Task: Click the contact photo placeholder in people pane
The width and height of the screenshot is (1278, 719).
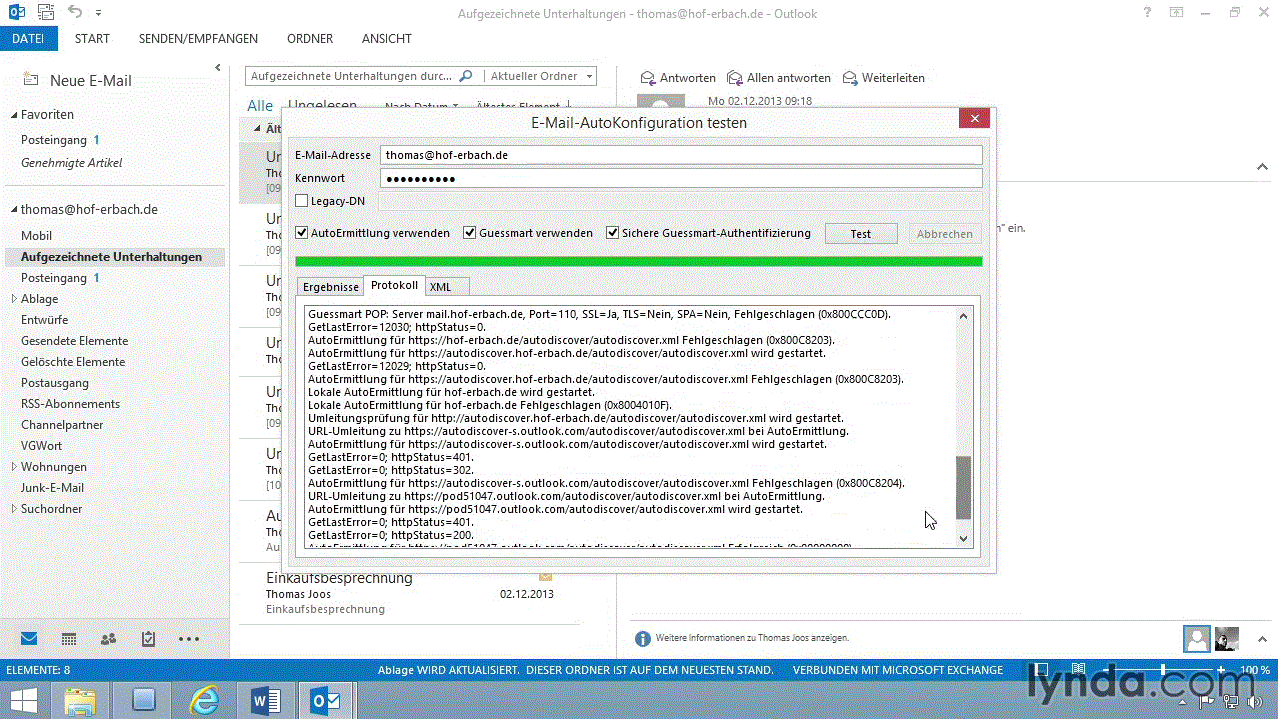Action: [1196, 638]
